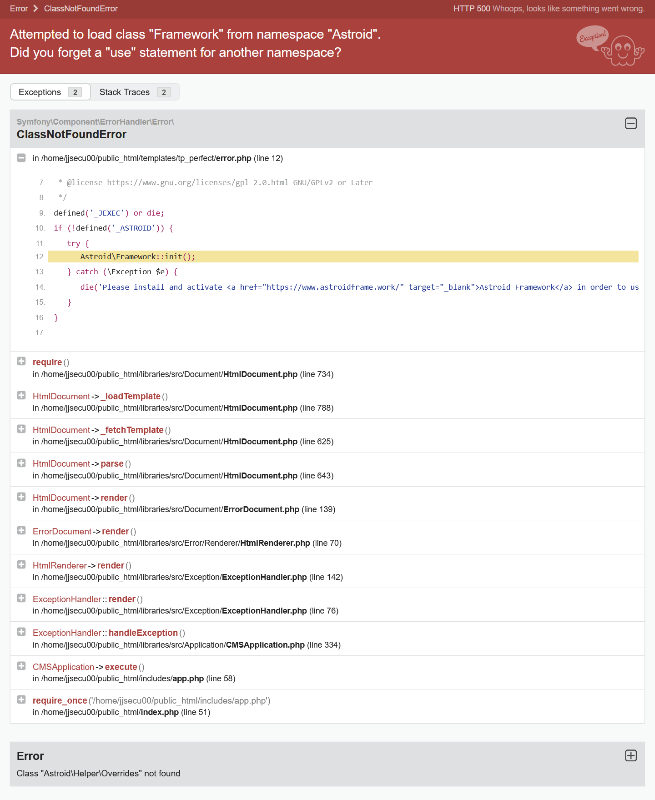The image size is (655, 800).
Task: Expand the Error exception panel
Action: coord(630,756)
